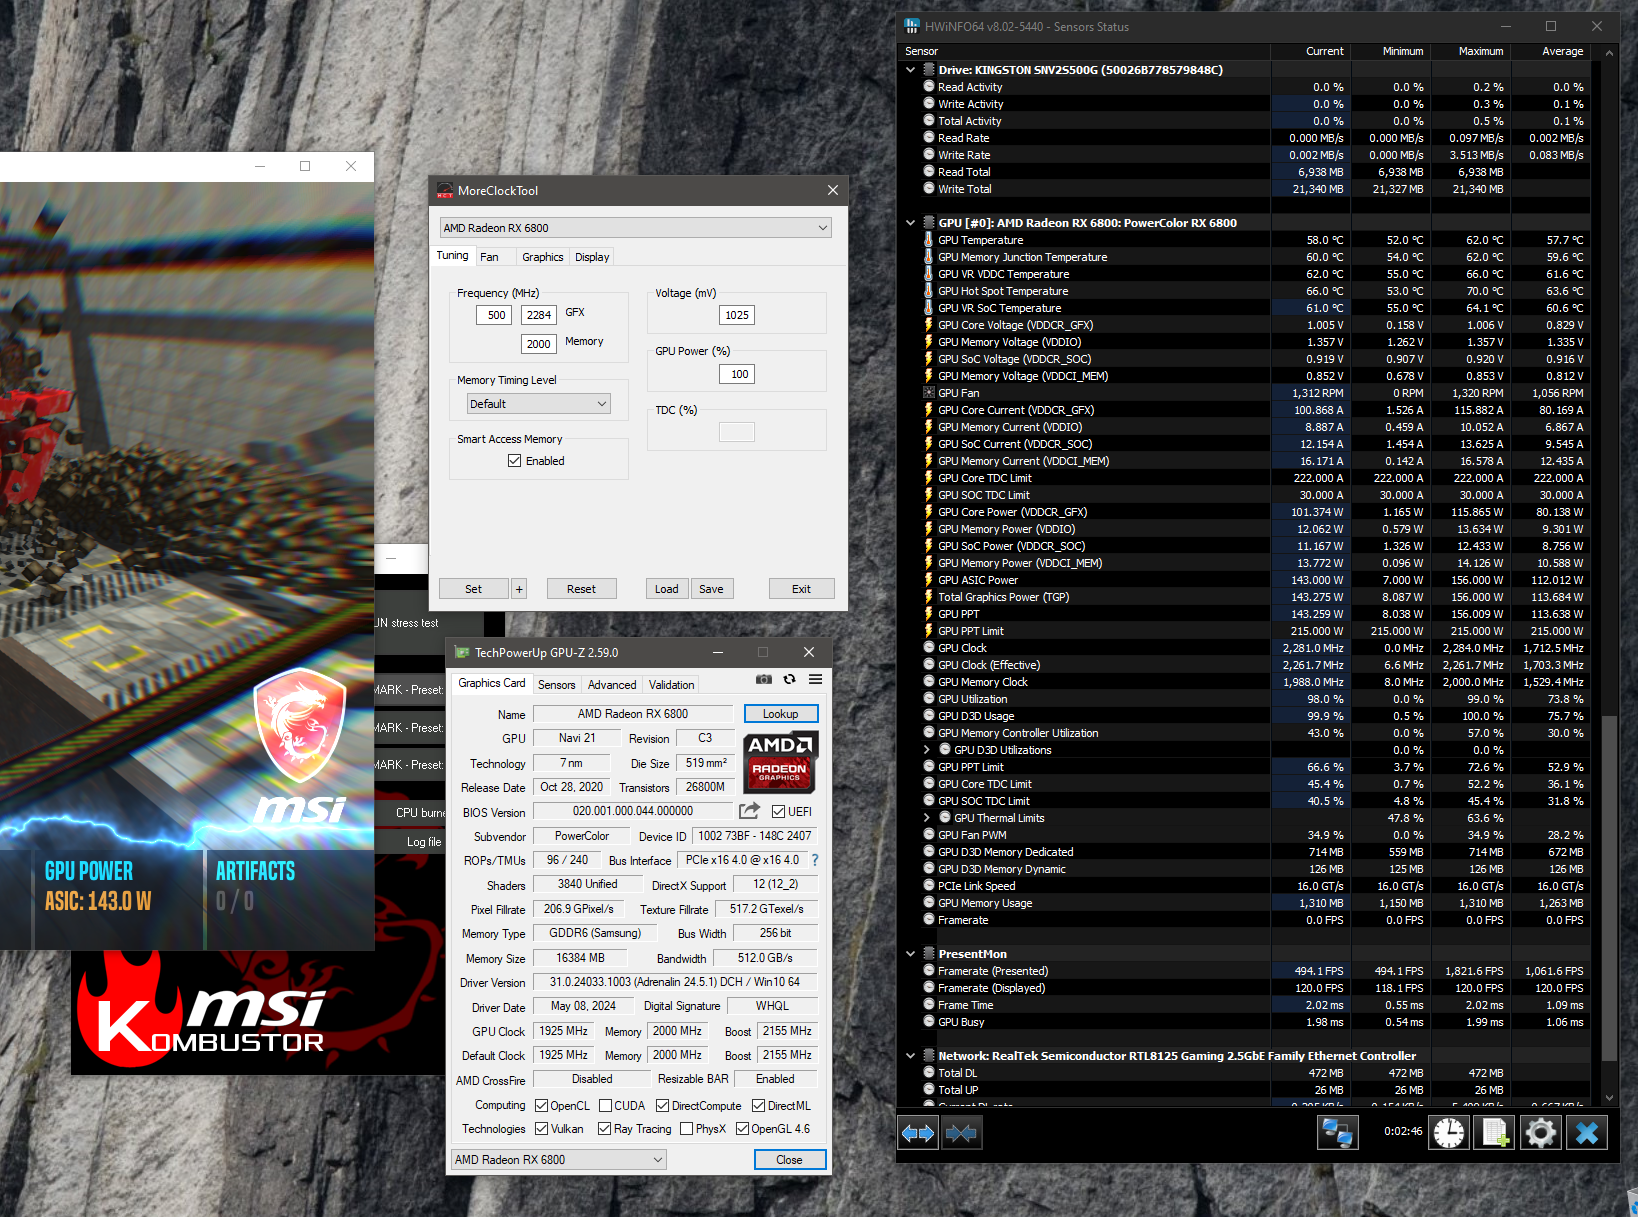Open Advanced tab in GPU-Z
This screenshot has width=1638, height=1217.
tap(612, 685)
